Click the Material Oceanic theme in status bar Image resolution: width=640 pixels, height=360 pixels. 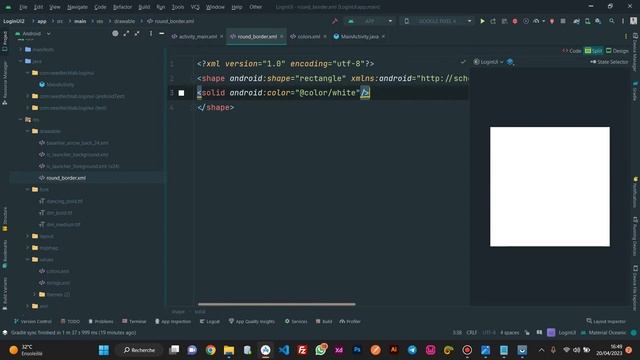point(607,333)
